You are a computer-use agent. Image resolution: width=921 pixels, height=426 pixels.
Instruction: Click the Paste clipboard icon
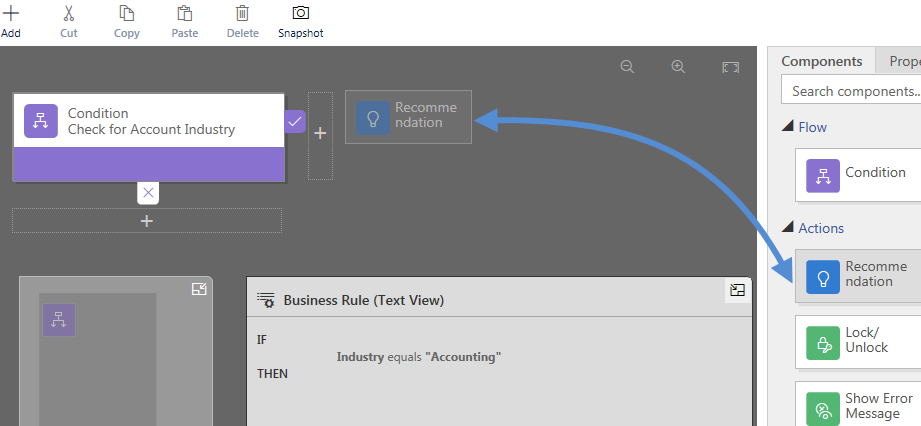[x=185, y=14]
